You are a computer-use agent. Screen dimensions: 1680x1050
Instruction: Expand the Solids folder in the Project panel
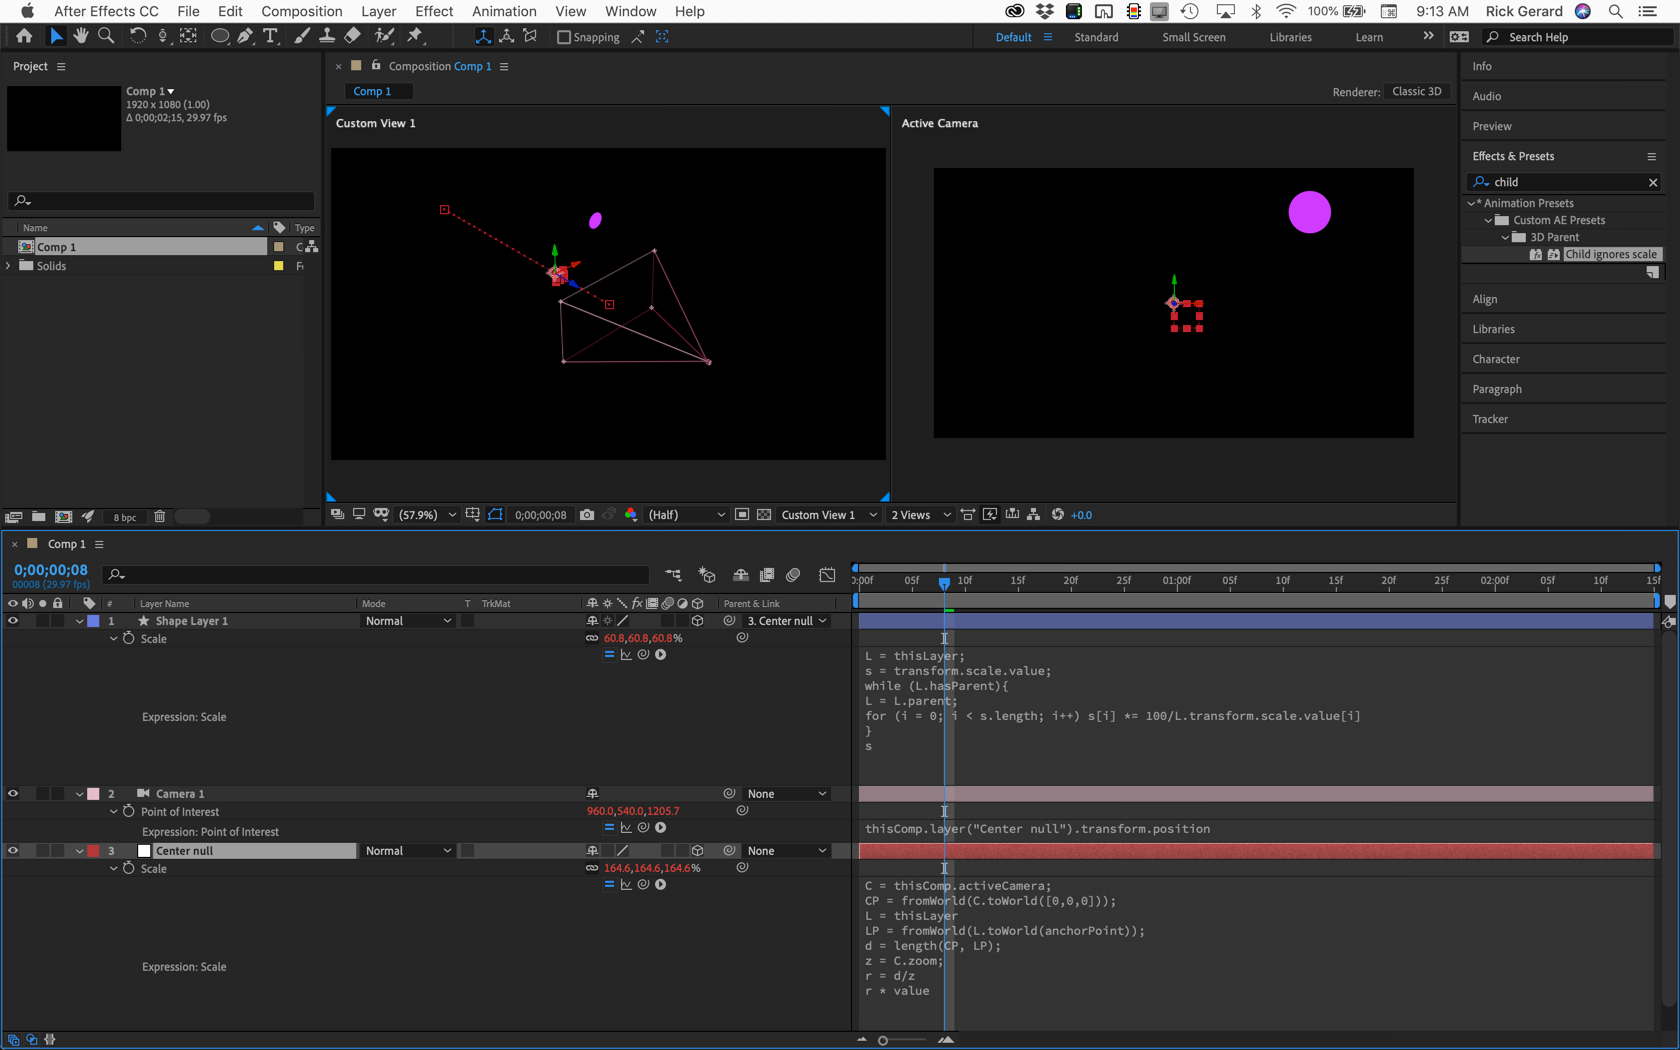pyautogui.click(x=10, y=266)
